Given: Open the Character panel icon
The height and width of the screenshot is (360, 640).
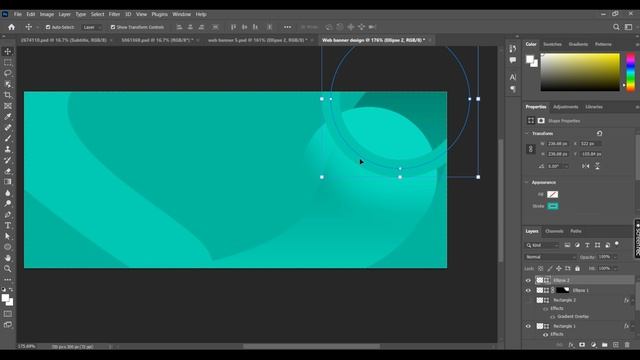Looking at the screenshot, I should [513, 77].
